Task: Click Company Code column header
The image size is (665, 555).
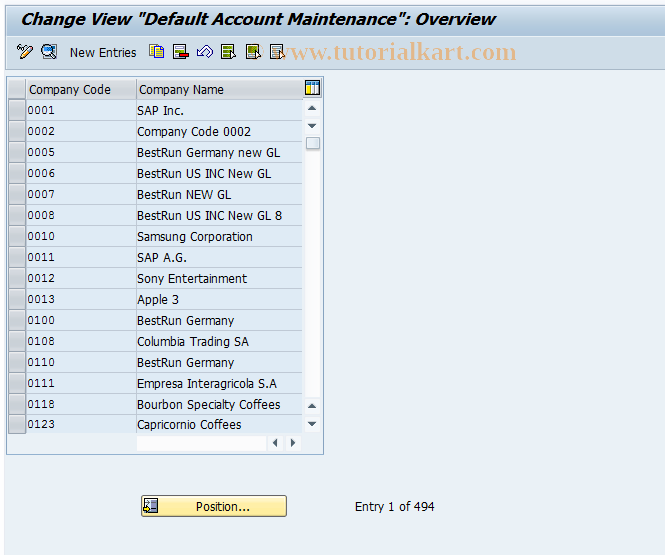Action: tap(81, 89)
